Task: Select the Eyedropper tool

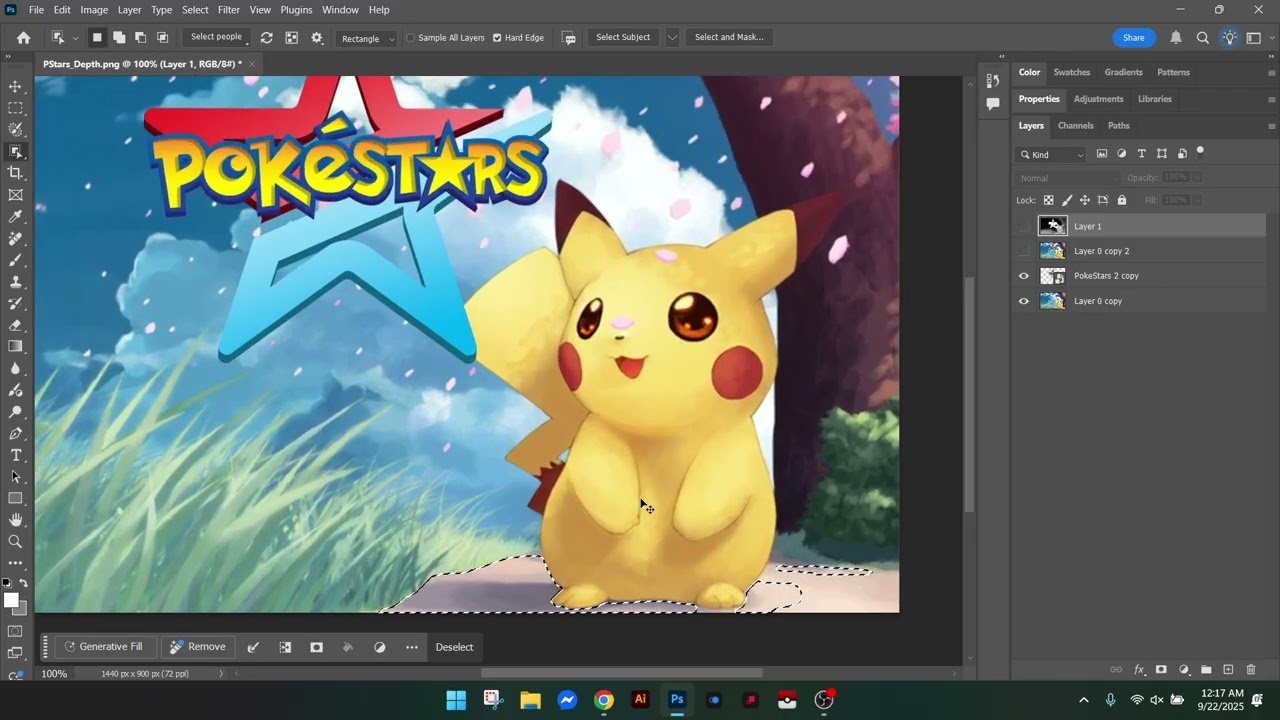Action: pyautogui.click(x=15, y=217)
